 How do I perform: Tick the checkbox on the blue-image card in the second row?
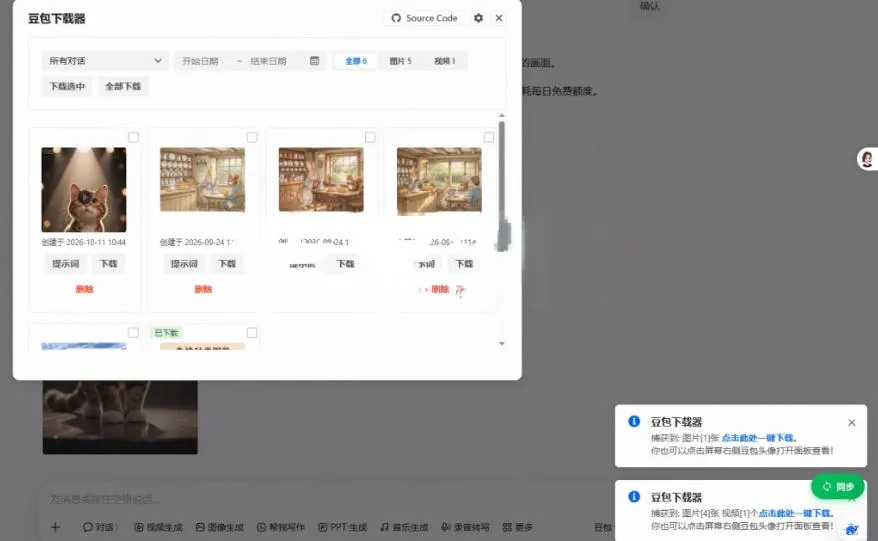[x=133, y=333]
